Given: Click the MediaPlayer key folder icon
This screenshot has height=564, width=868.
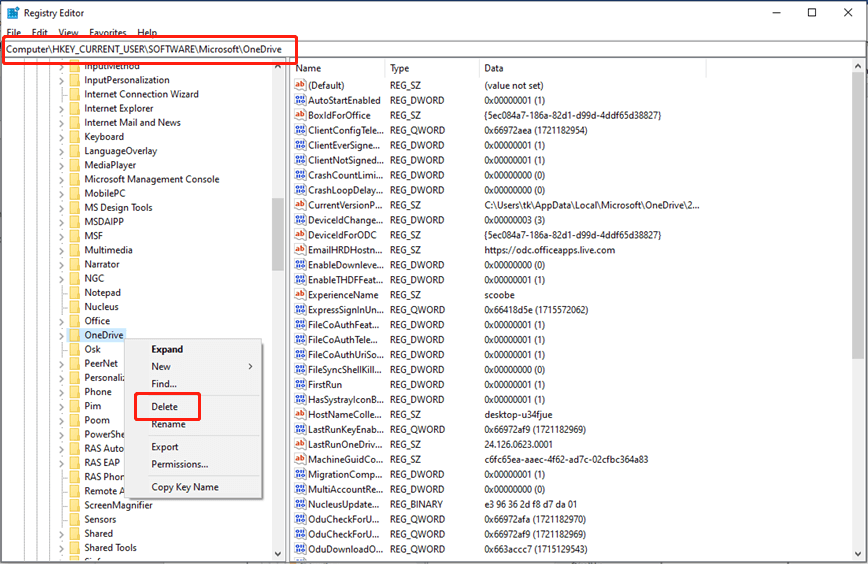Looking at the screenshot, I should tap(75, 165).
